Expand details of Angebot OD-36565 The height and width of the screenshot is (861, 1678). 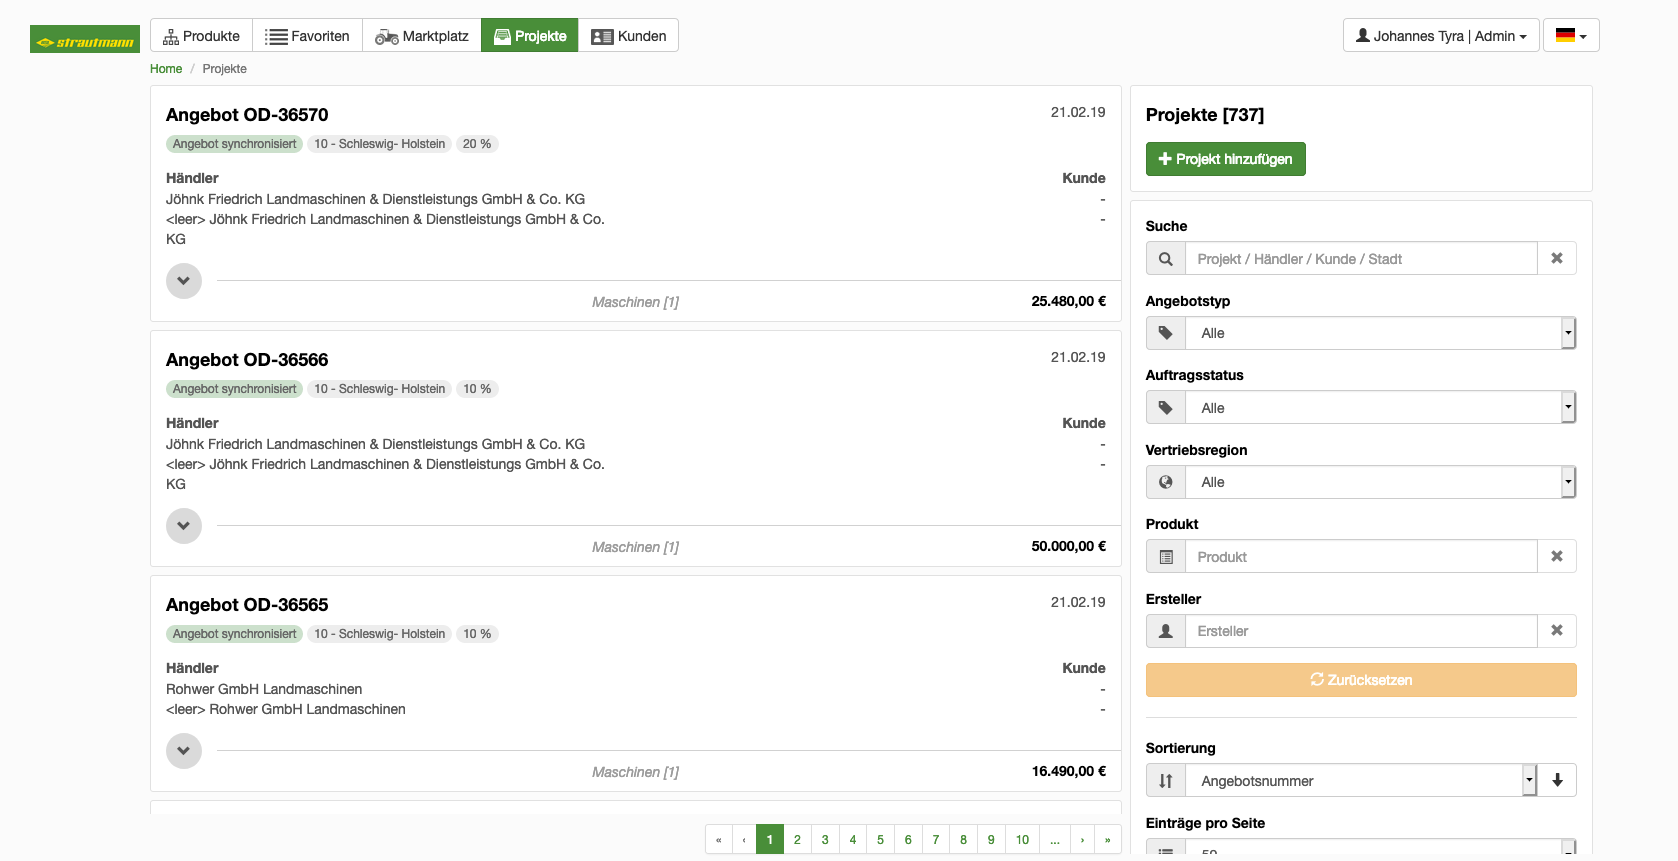[x=184, y=751]
